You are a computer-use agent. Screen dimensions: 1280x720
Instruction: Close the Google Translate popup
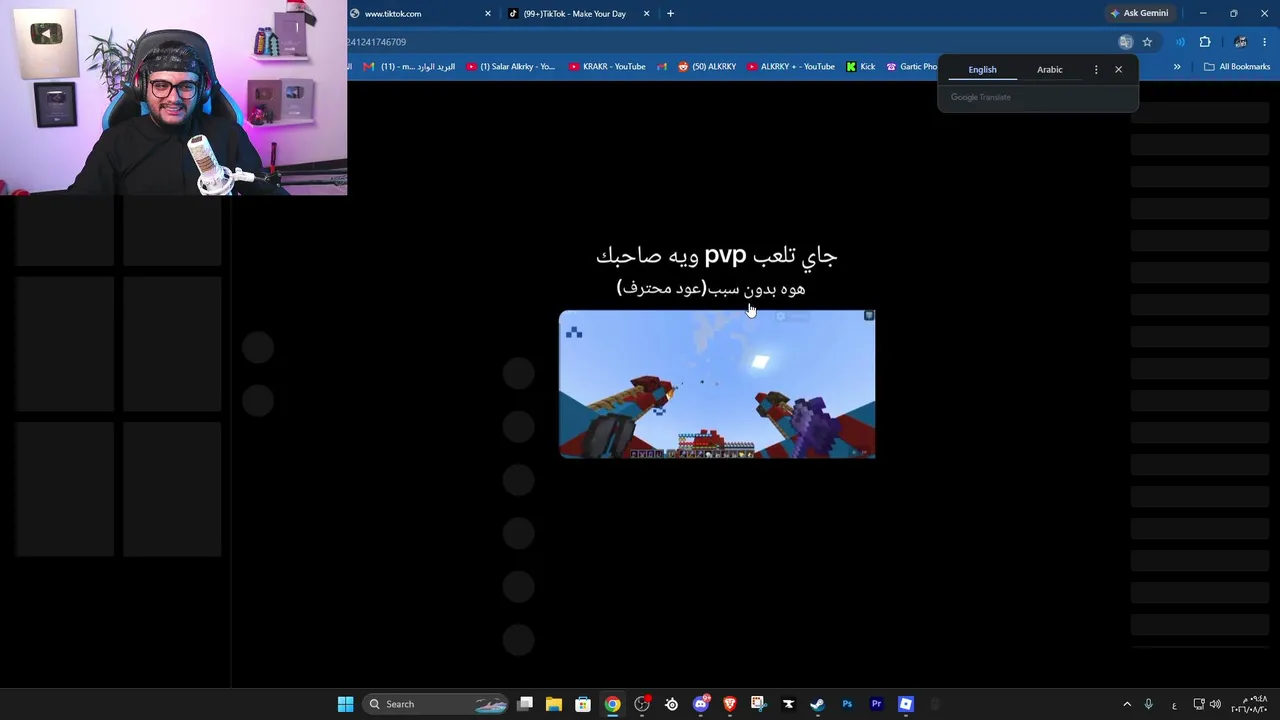point(1118,70)
